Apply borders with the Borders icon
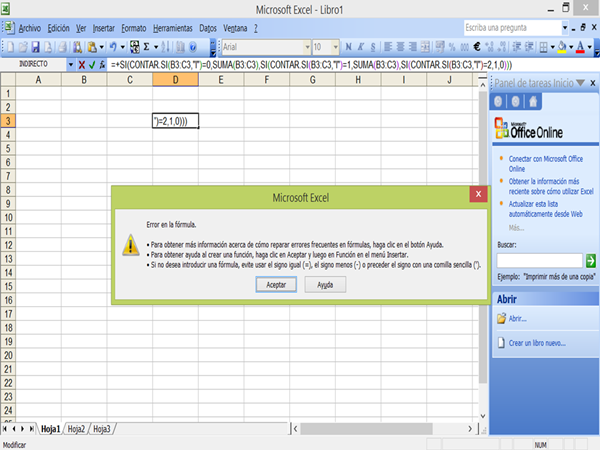The image size is (600, 450). (x=543, y=47)
